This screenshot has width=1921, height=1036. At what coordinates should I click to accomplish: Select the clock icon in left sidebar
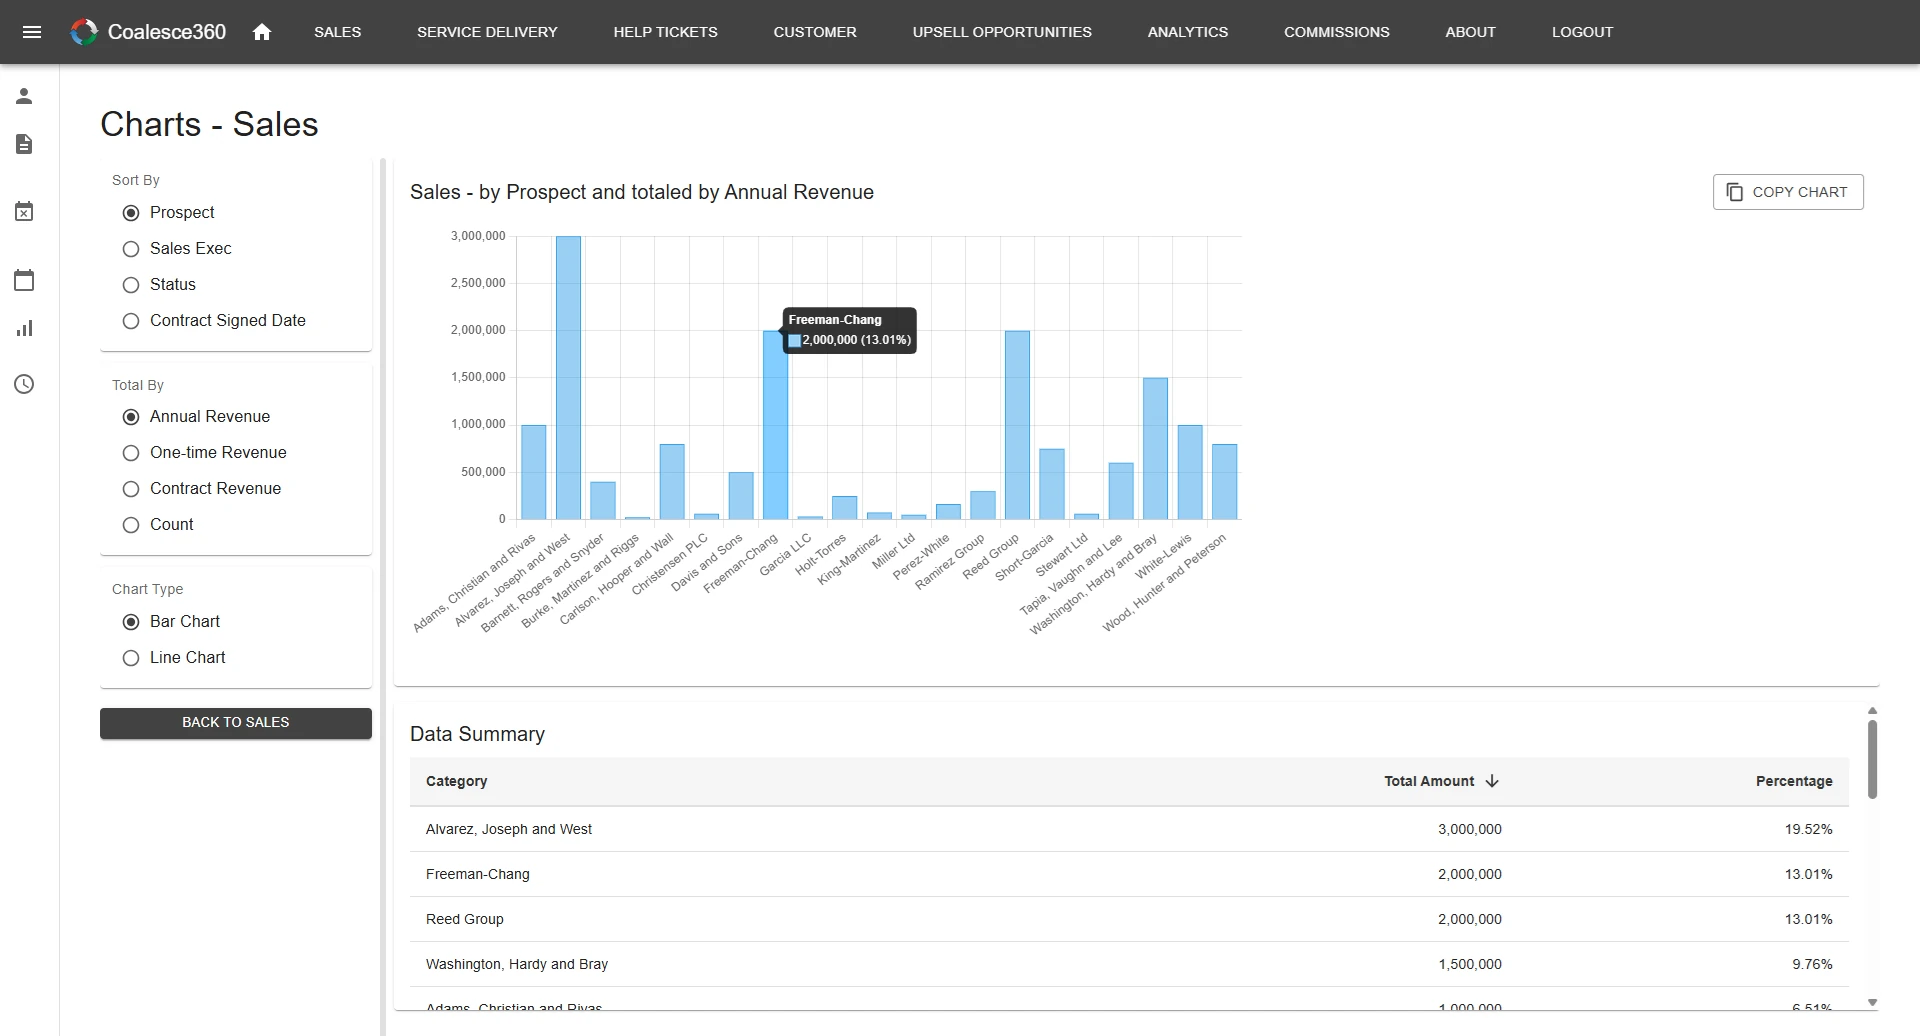tap(24, 383)
